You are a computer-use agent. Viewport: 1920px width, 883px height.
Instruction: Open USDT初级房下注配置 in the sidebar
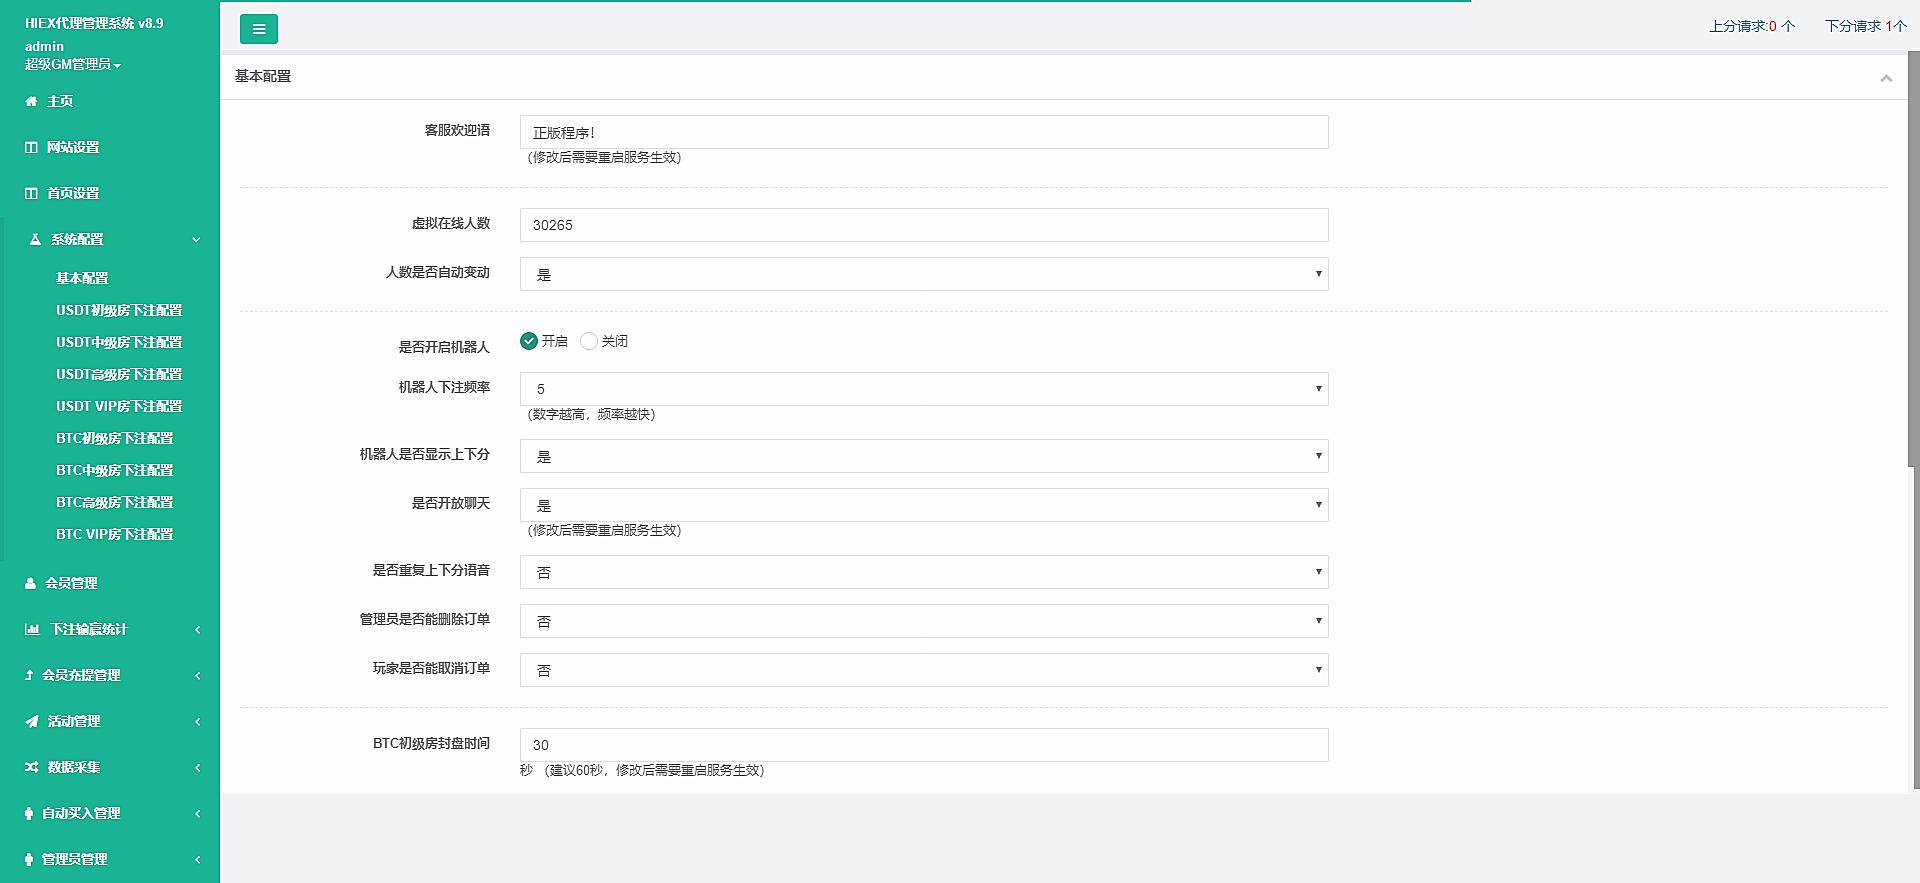[x=119, y=310]
